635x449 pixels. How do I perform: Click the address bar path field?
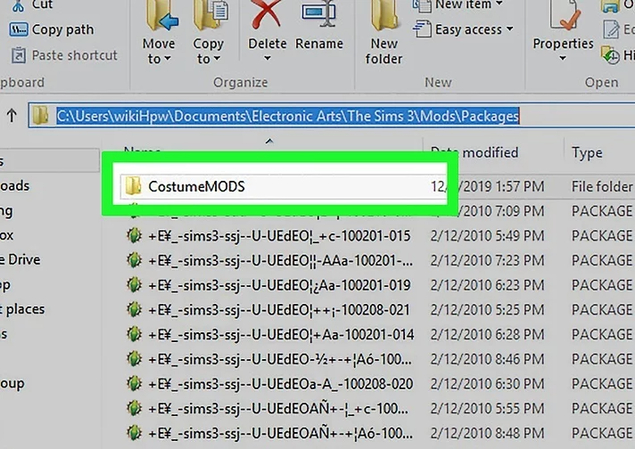331,116
